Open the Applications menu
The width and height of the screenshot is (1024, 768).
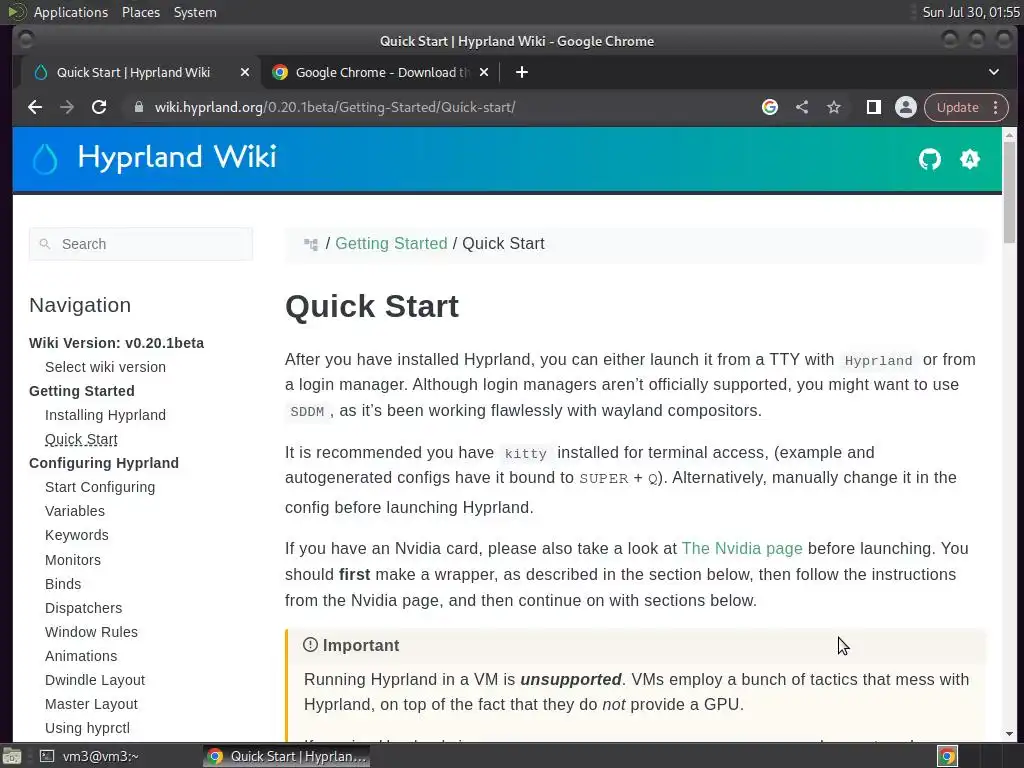(x=71, y=12)
